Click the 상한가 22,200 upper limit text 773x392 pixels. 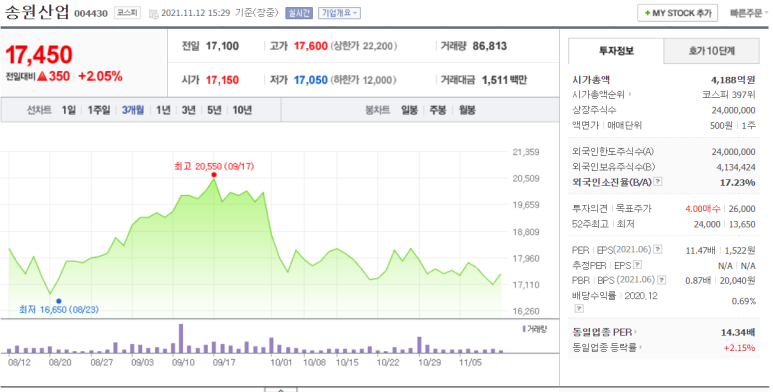[x=363, y=46]
